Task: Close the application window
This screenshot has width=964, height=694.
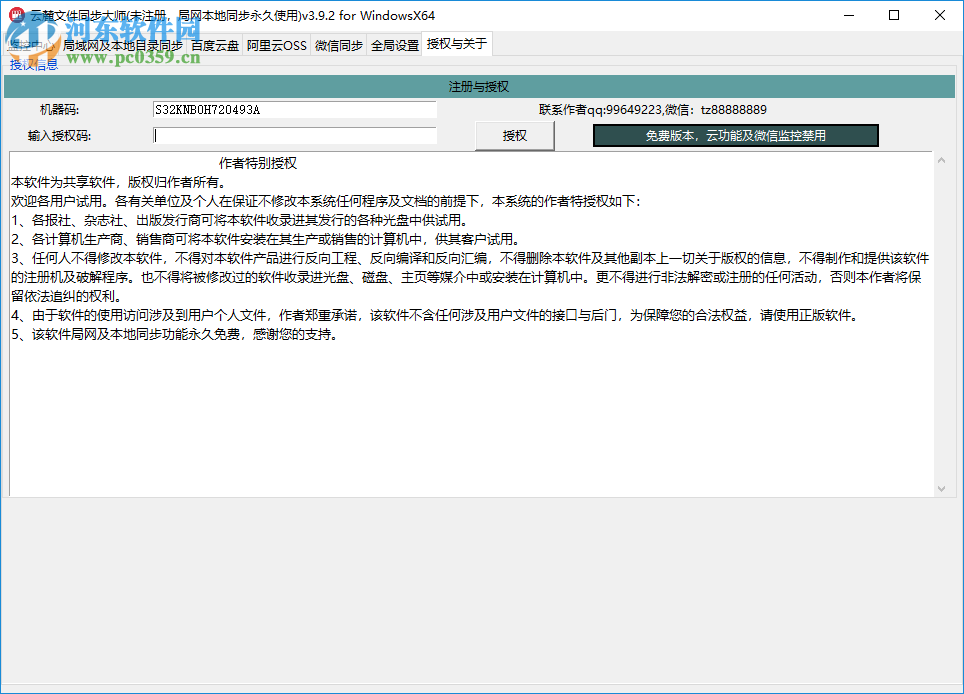Action: (939, 15)
